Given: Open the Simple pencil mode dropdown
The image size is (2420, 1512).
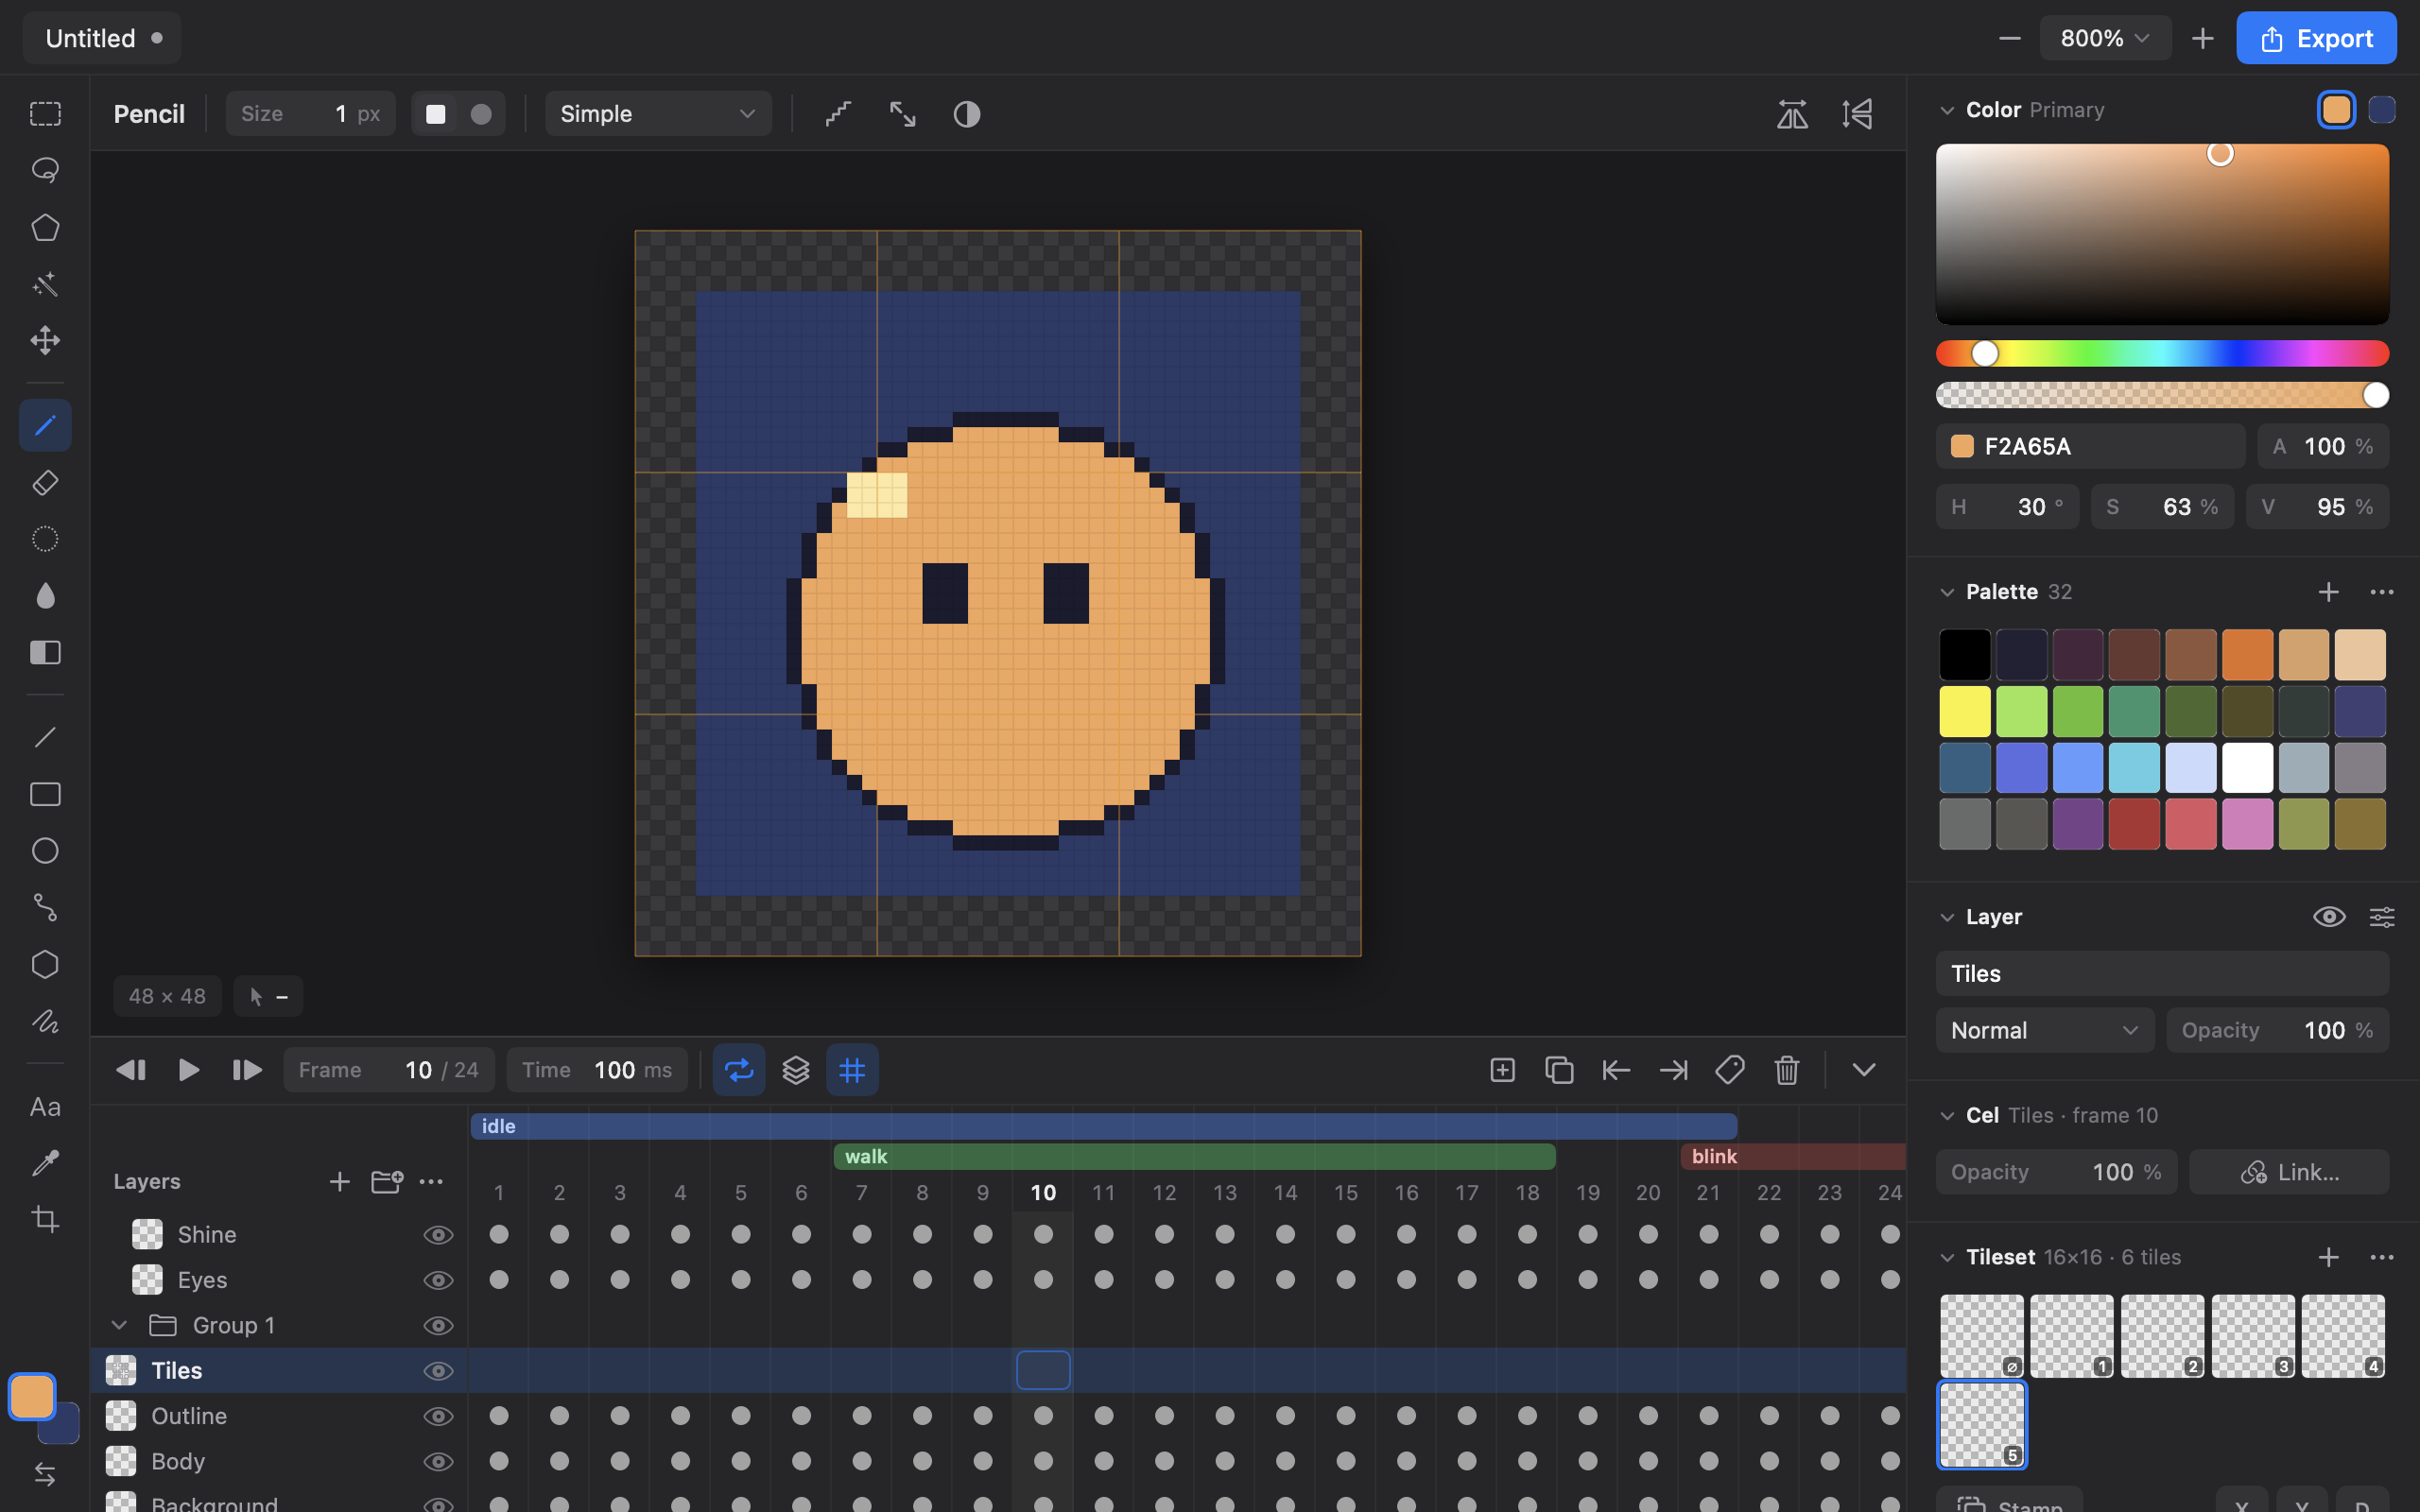Looking at the screenshot, I should click(x=658, y=114).
